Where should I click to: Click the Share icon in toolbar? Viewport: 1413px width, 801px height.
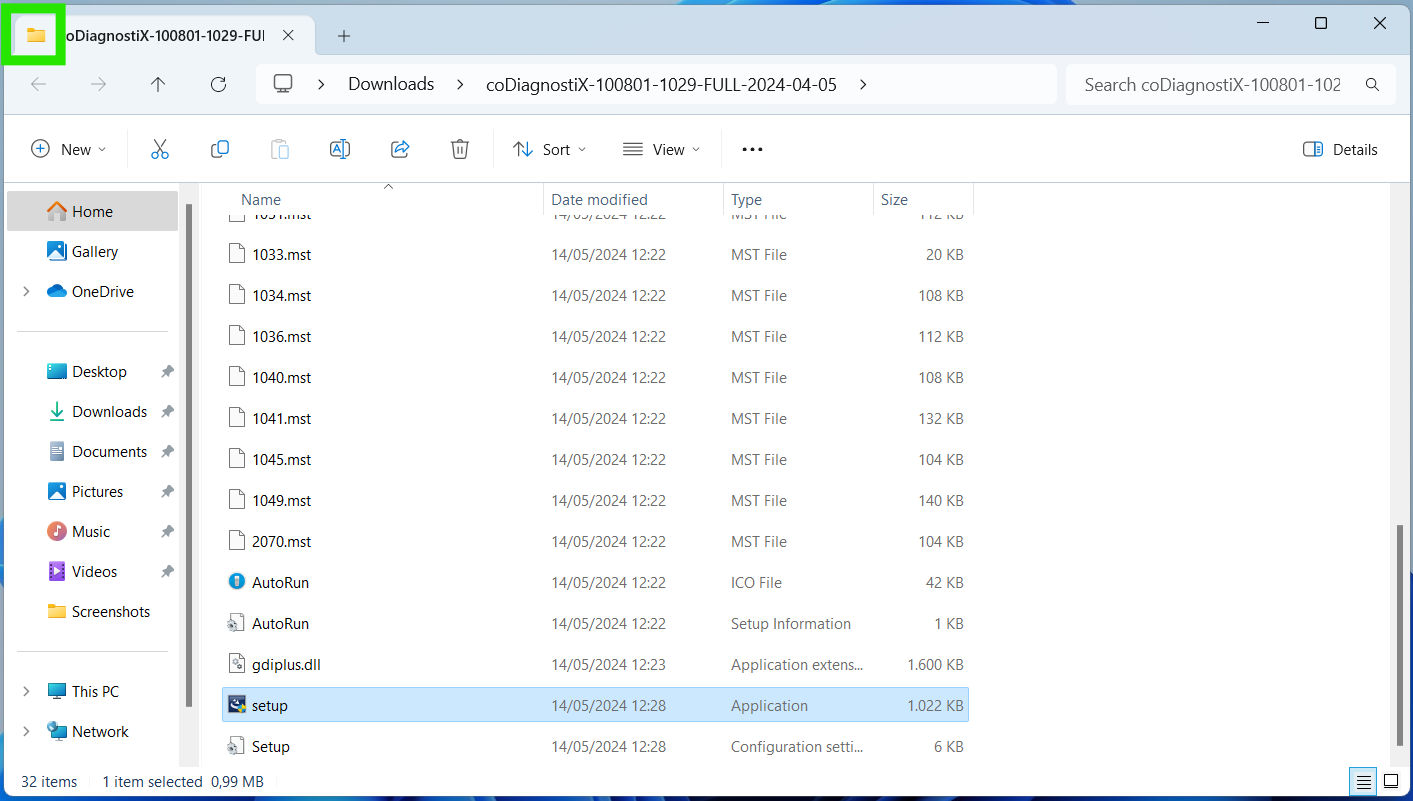(400, 149)
